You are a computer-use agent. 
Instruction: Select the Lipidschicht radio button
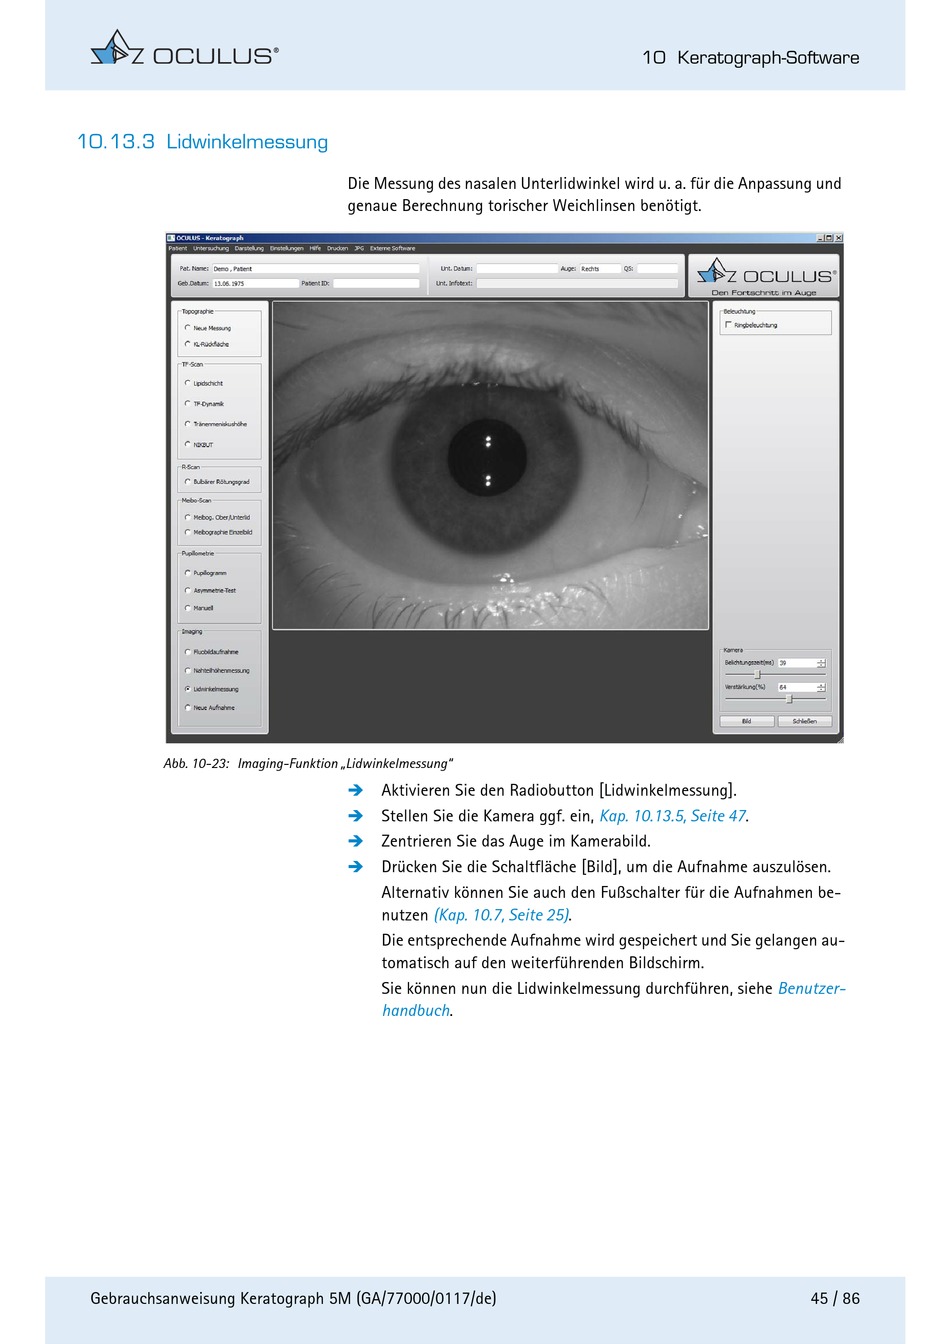coord(187,383)
